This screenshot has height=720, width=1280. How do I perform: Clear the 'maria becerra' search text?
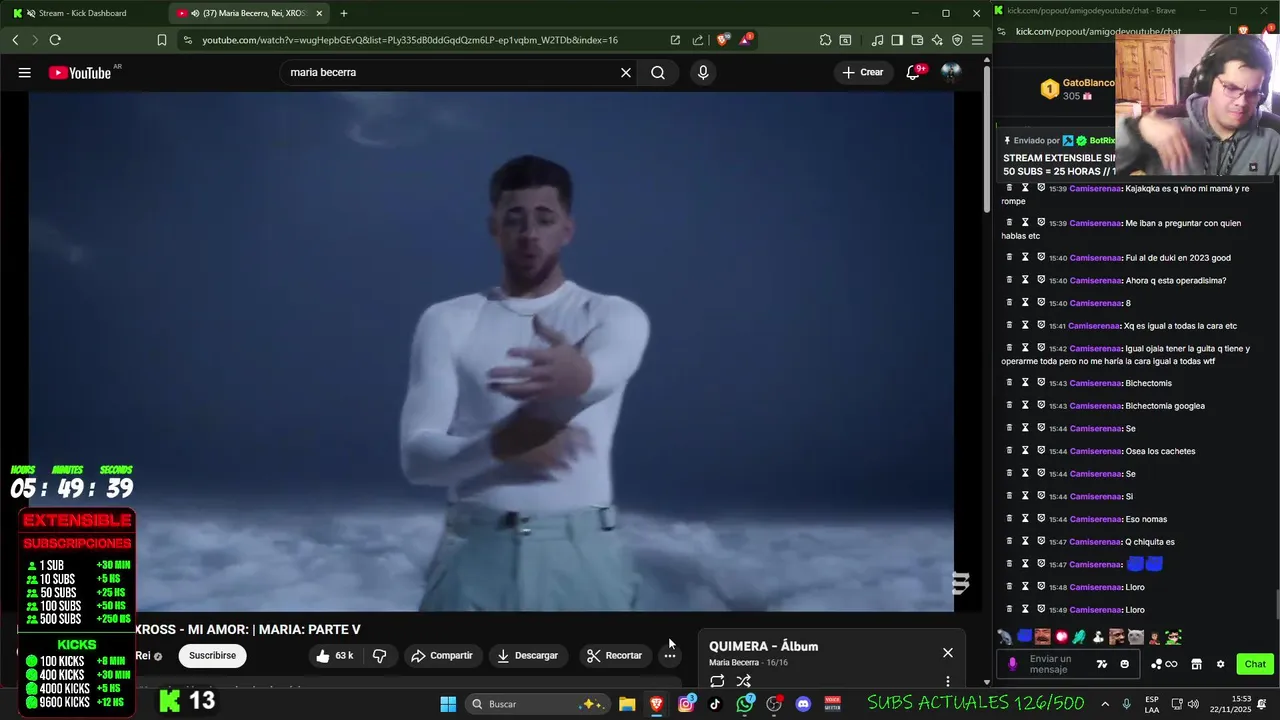[x=626, y=72]
